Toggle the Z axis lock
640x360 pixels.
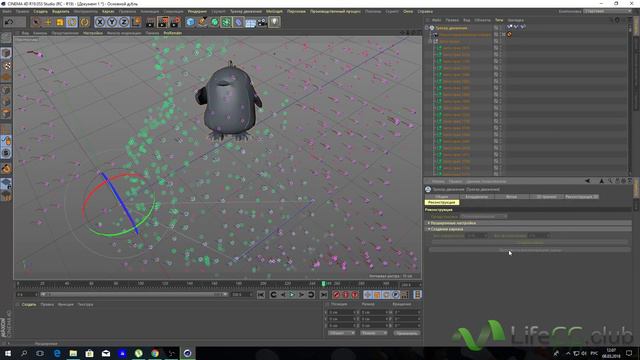coord(124,22)
